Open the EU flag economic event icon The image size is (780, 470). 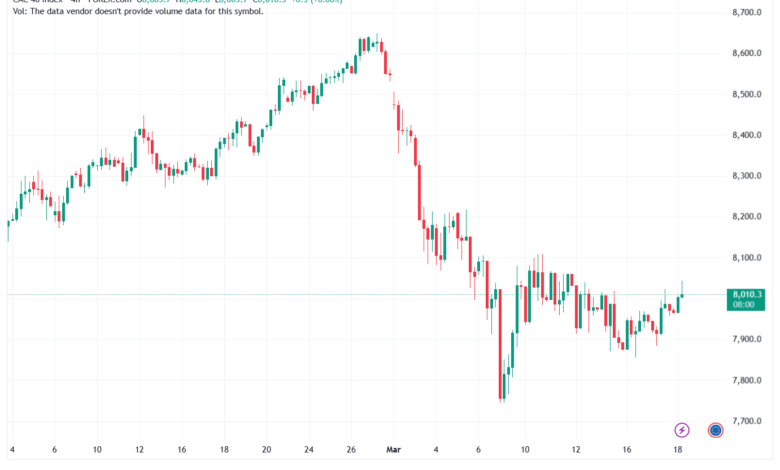pos(716,430)
